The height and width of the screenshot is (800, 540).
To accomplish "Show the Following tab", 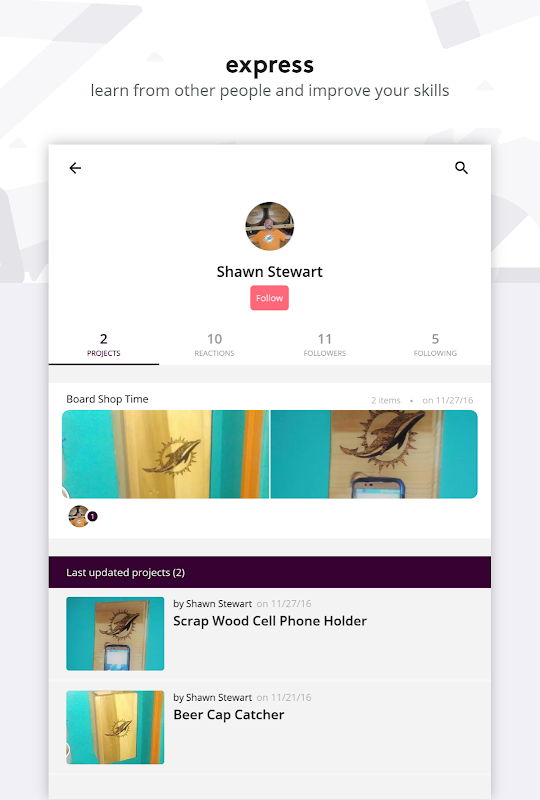I will 435,345.
